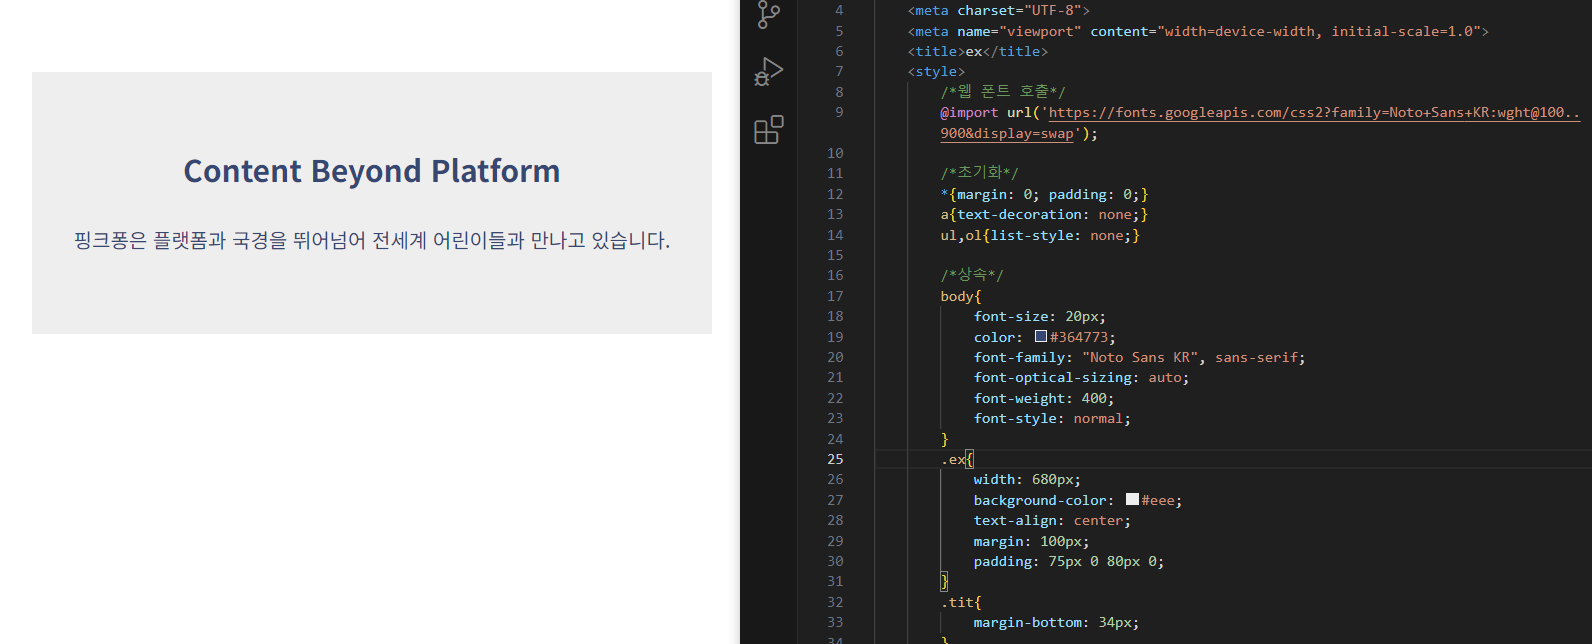Click the '/*초기화*/' comment
The image size is (1592, 644).
point(979,173)
